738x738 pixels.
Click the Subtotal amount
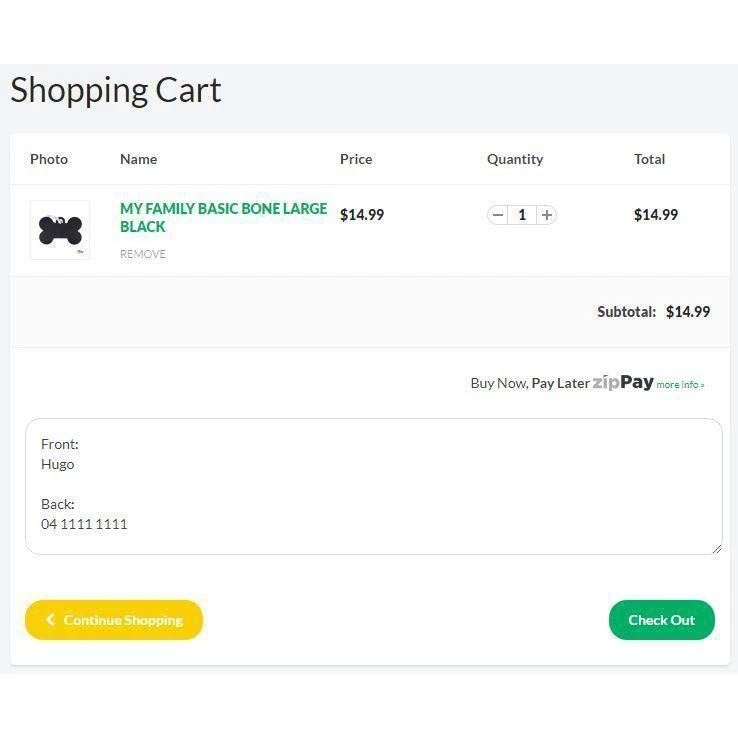click(688, 312)
